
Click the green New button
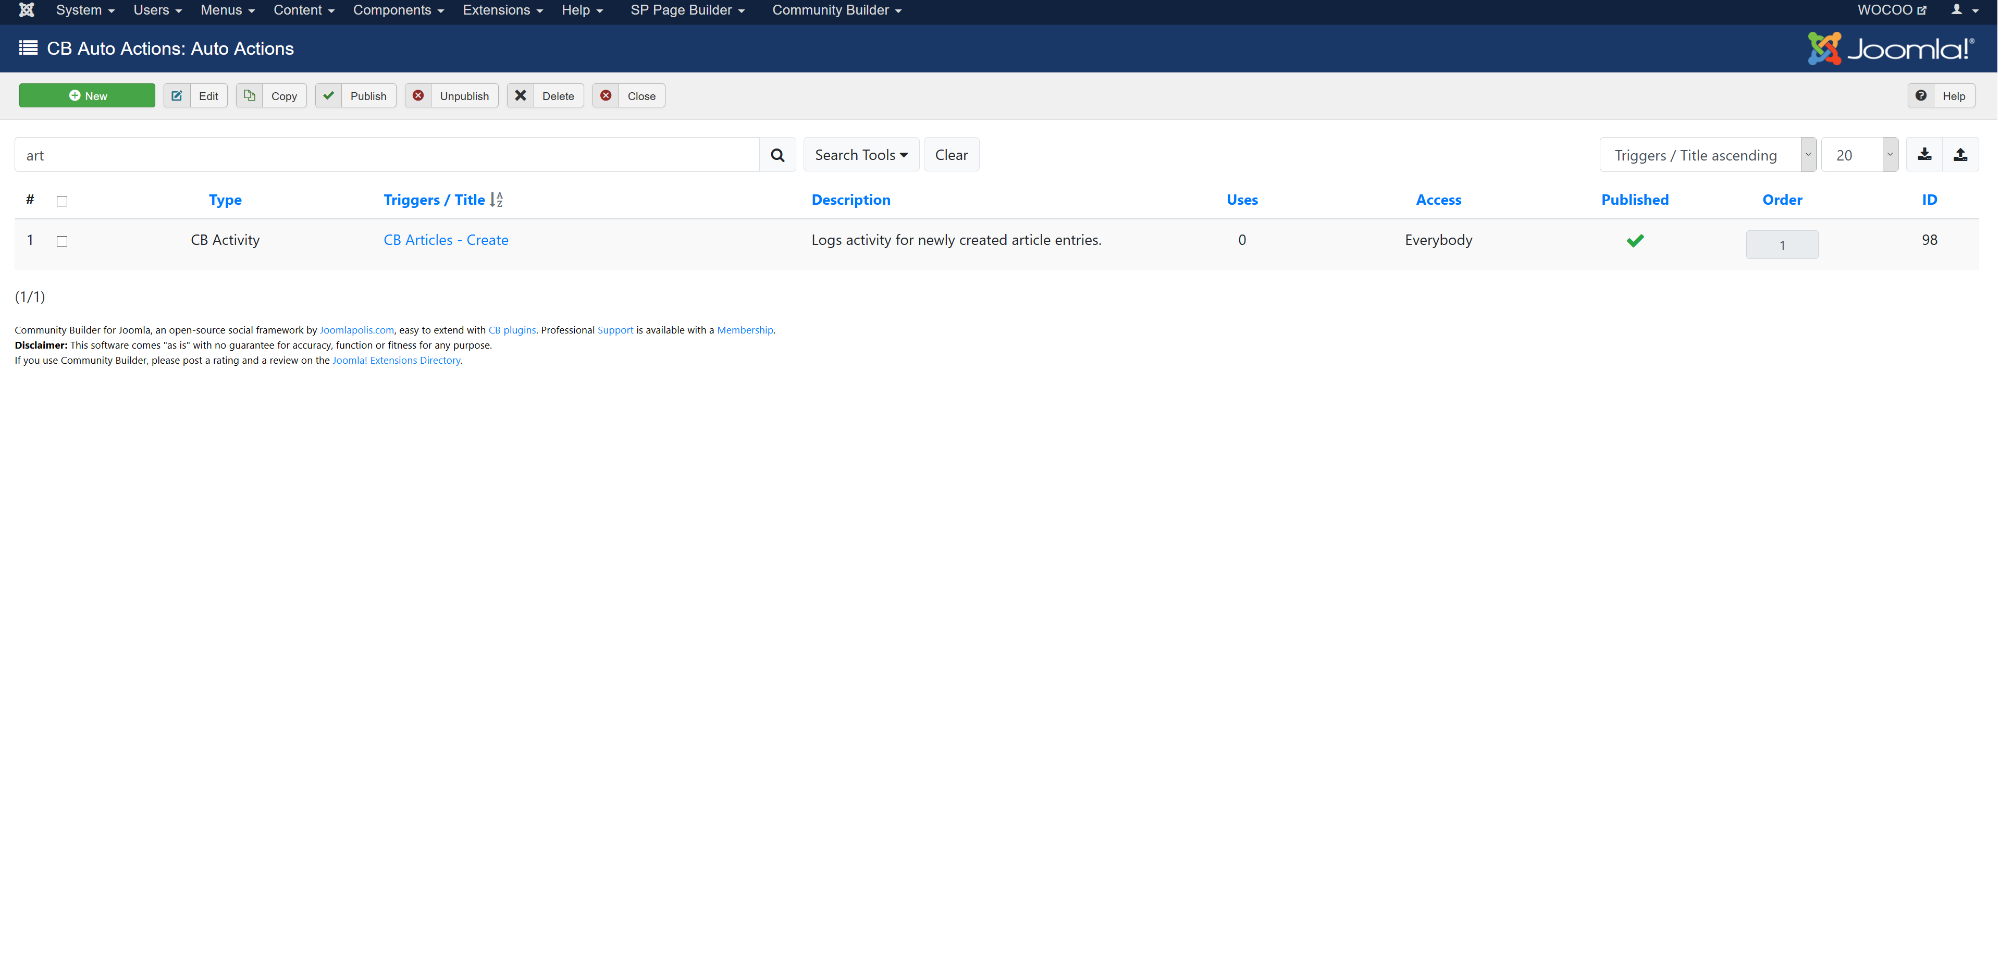pos(87,96)
